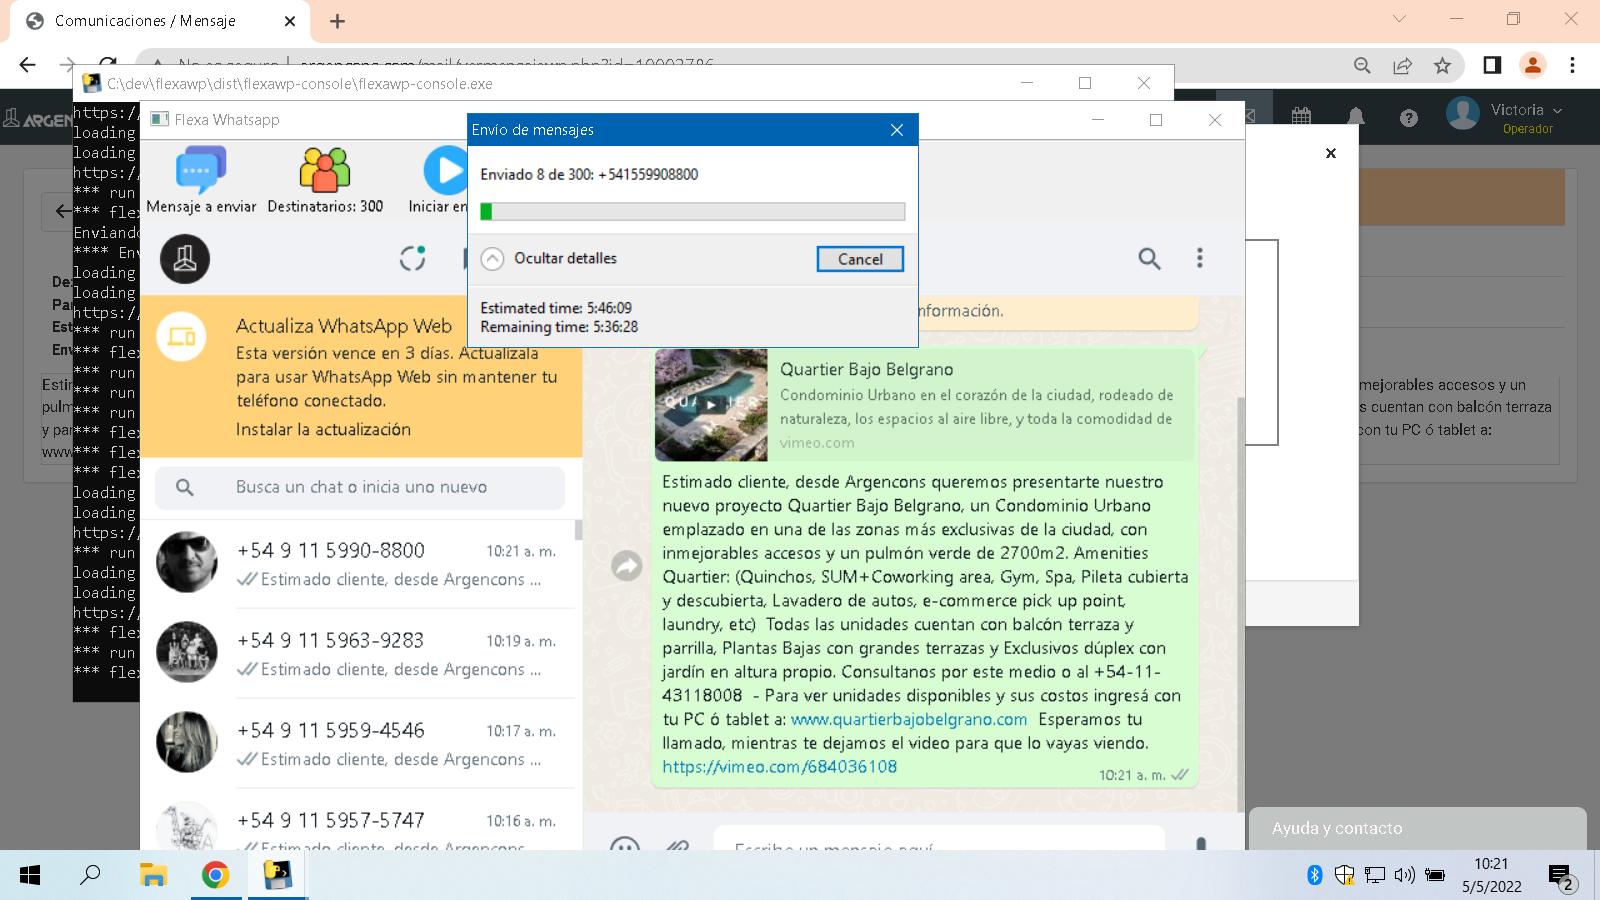Bookmark page with the star icon
This screenshot has height=900, width=1600.
[1442, 65]
